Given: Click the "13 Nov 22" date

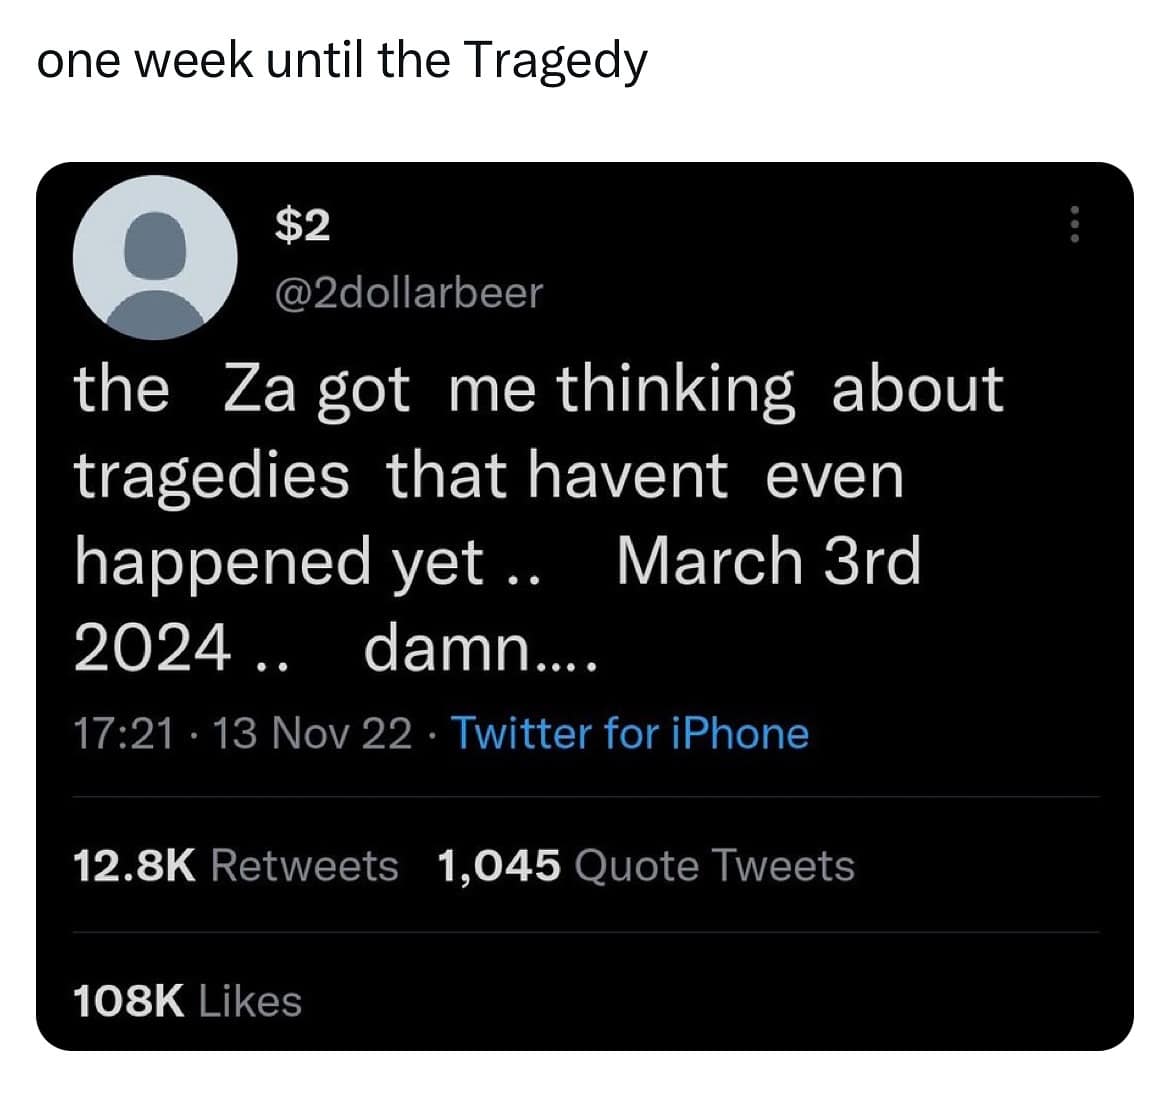Looking at the screenshot, I should coord(312,734).
